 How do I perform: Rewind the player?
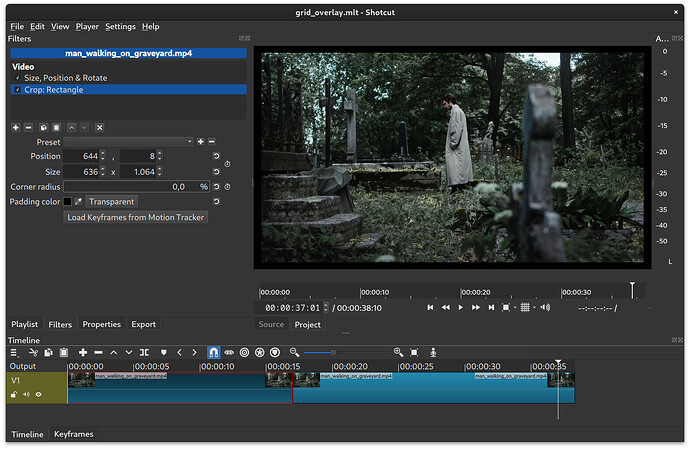coord(446,308)
